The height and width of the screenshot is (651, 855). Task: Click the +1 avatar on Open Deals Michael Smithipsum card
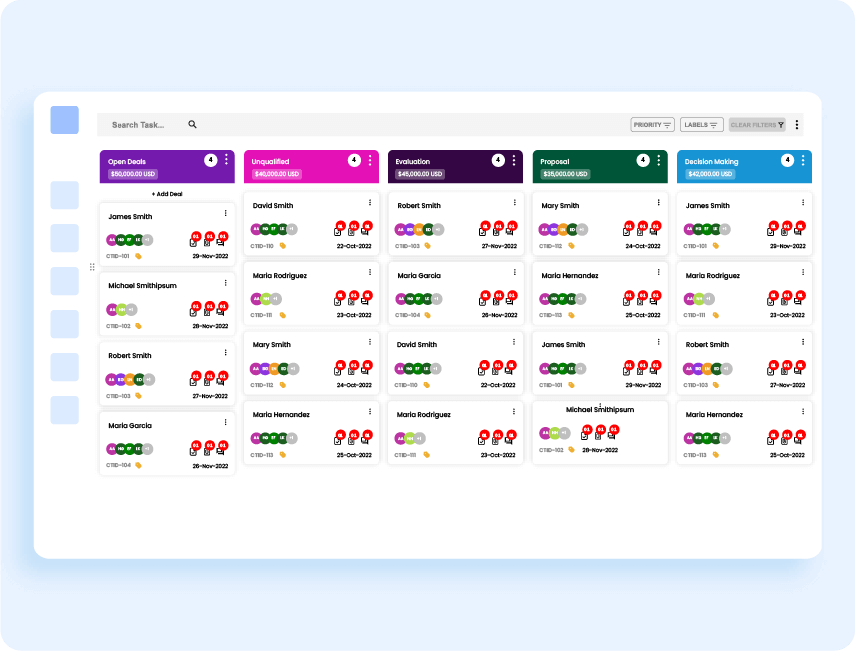click(131, 310)
